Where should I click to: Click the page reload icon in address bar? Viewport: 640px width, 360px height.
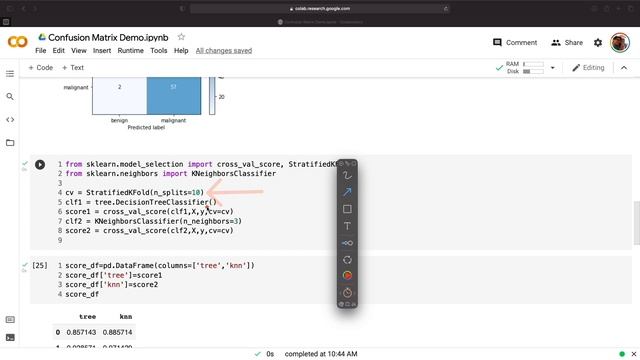(446, 9)
